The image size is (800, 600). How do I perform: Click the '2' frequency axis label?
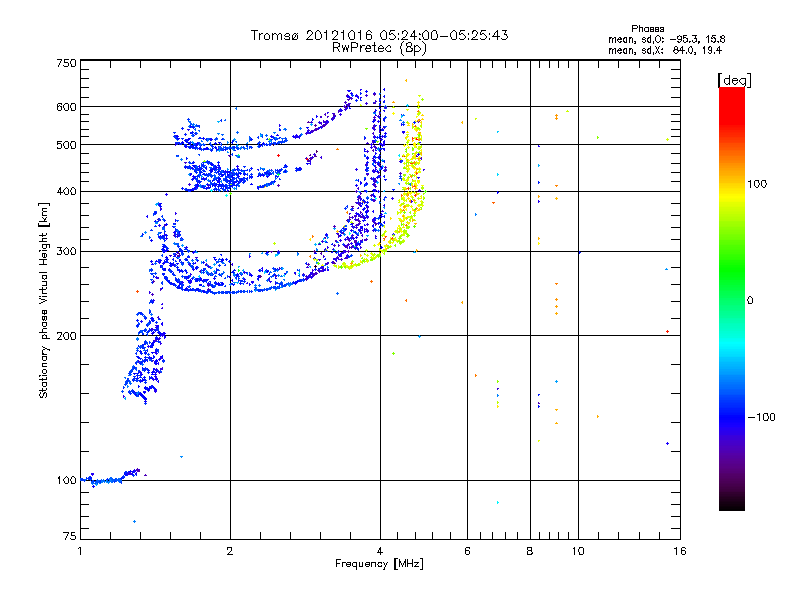pyautogui.click(x=230, y=551)
